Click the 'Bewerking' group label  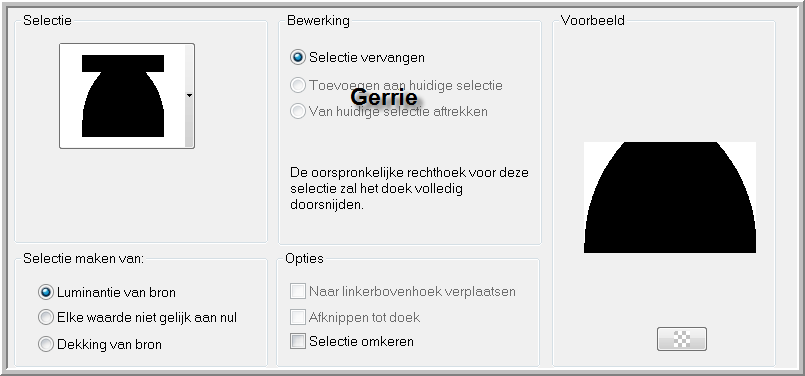pyautogui.click(x=318, y=21)
